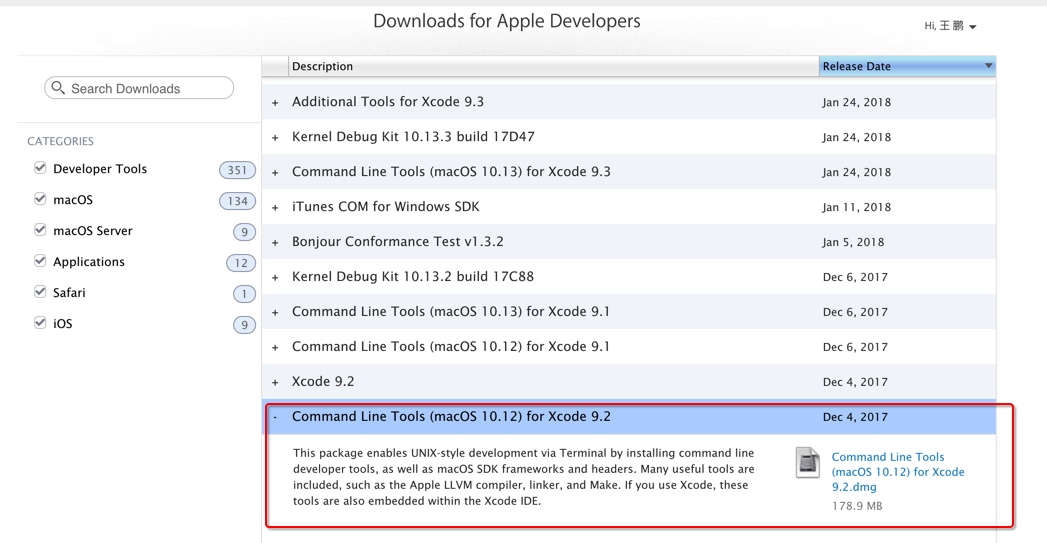Click the disk image file icon
The width and height of the screenshot is (1047, 543).
click(x=807, y=462)
